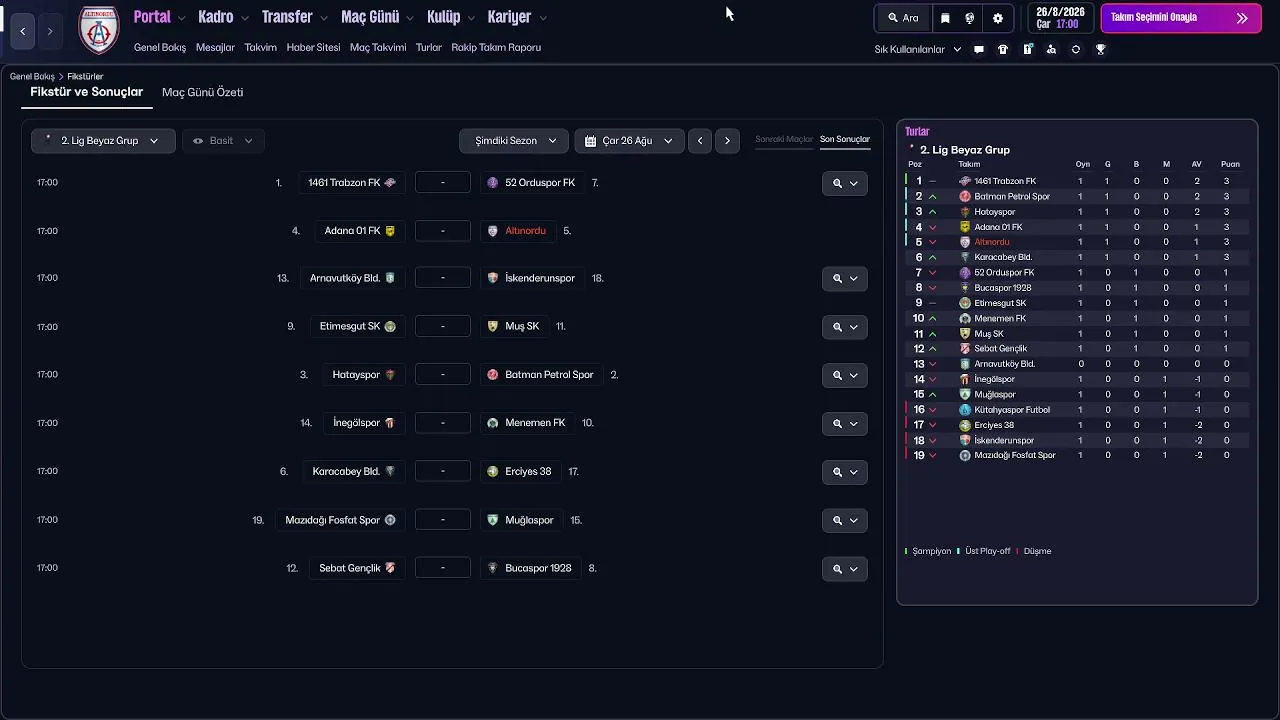Image resolution: width=1280 pixels, height=720 pixels.
Task: Click Erciyes 38 in standings table
Action: click(x=994, y=425)
